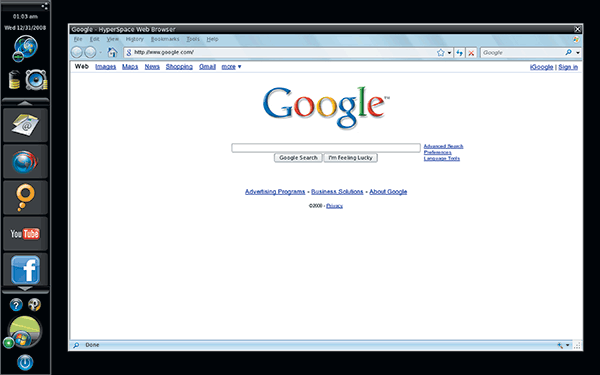The image size is (600, 375).
Task: Click the battery status icon
Action: click(14, 80)
